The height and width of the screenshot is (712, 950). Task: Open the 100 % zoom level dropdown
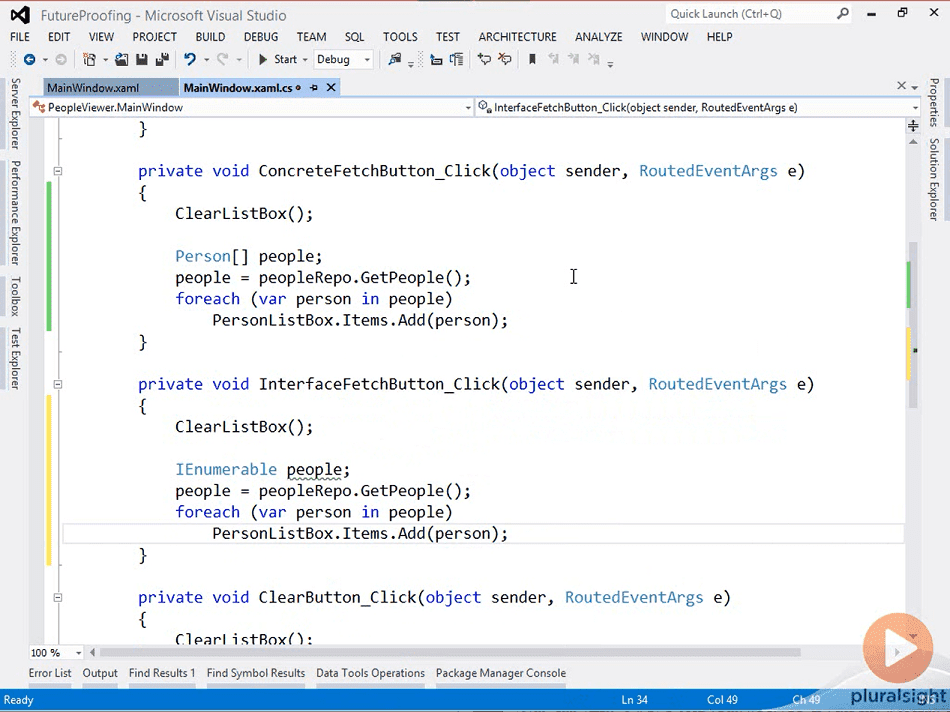(x=79, y=653)
